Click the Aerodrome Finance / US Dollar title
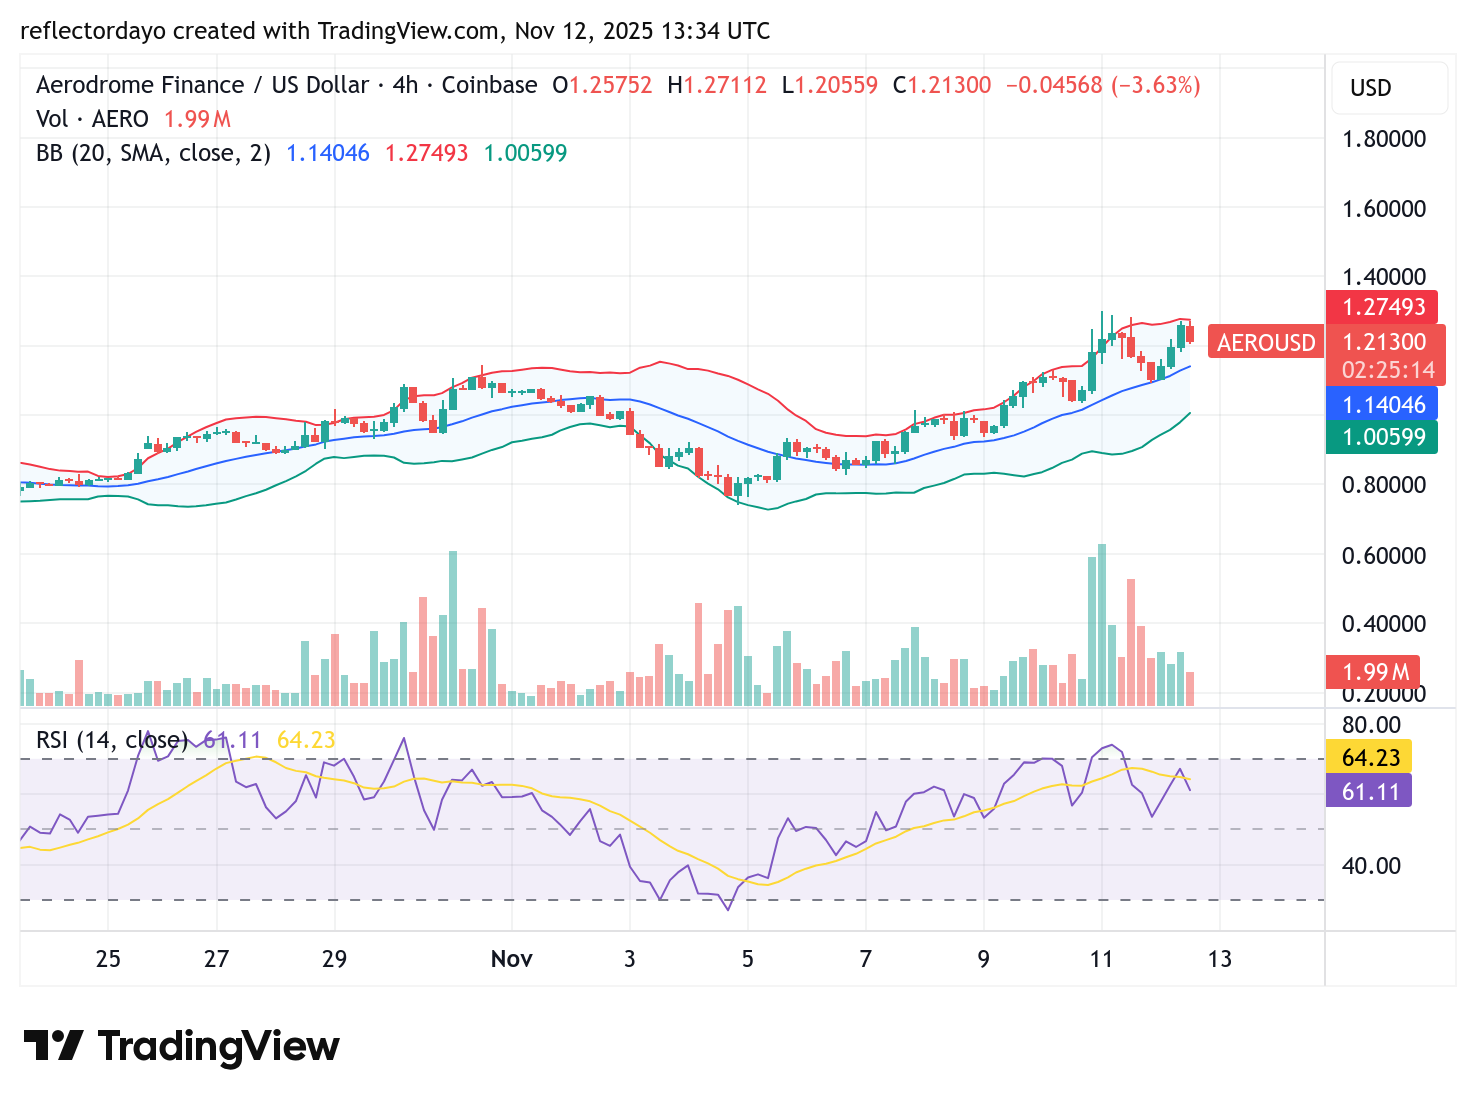The image size is (1476, 1106). point(203,85)
